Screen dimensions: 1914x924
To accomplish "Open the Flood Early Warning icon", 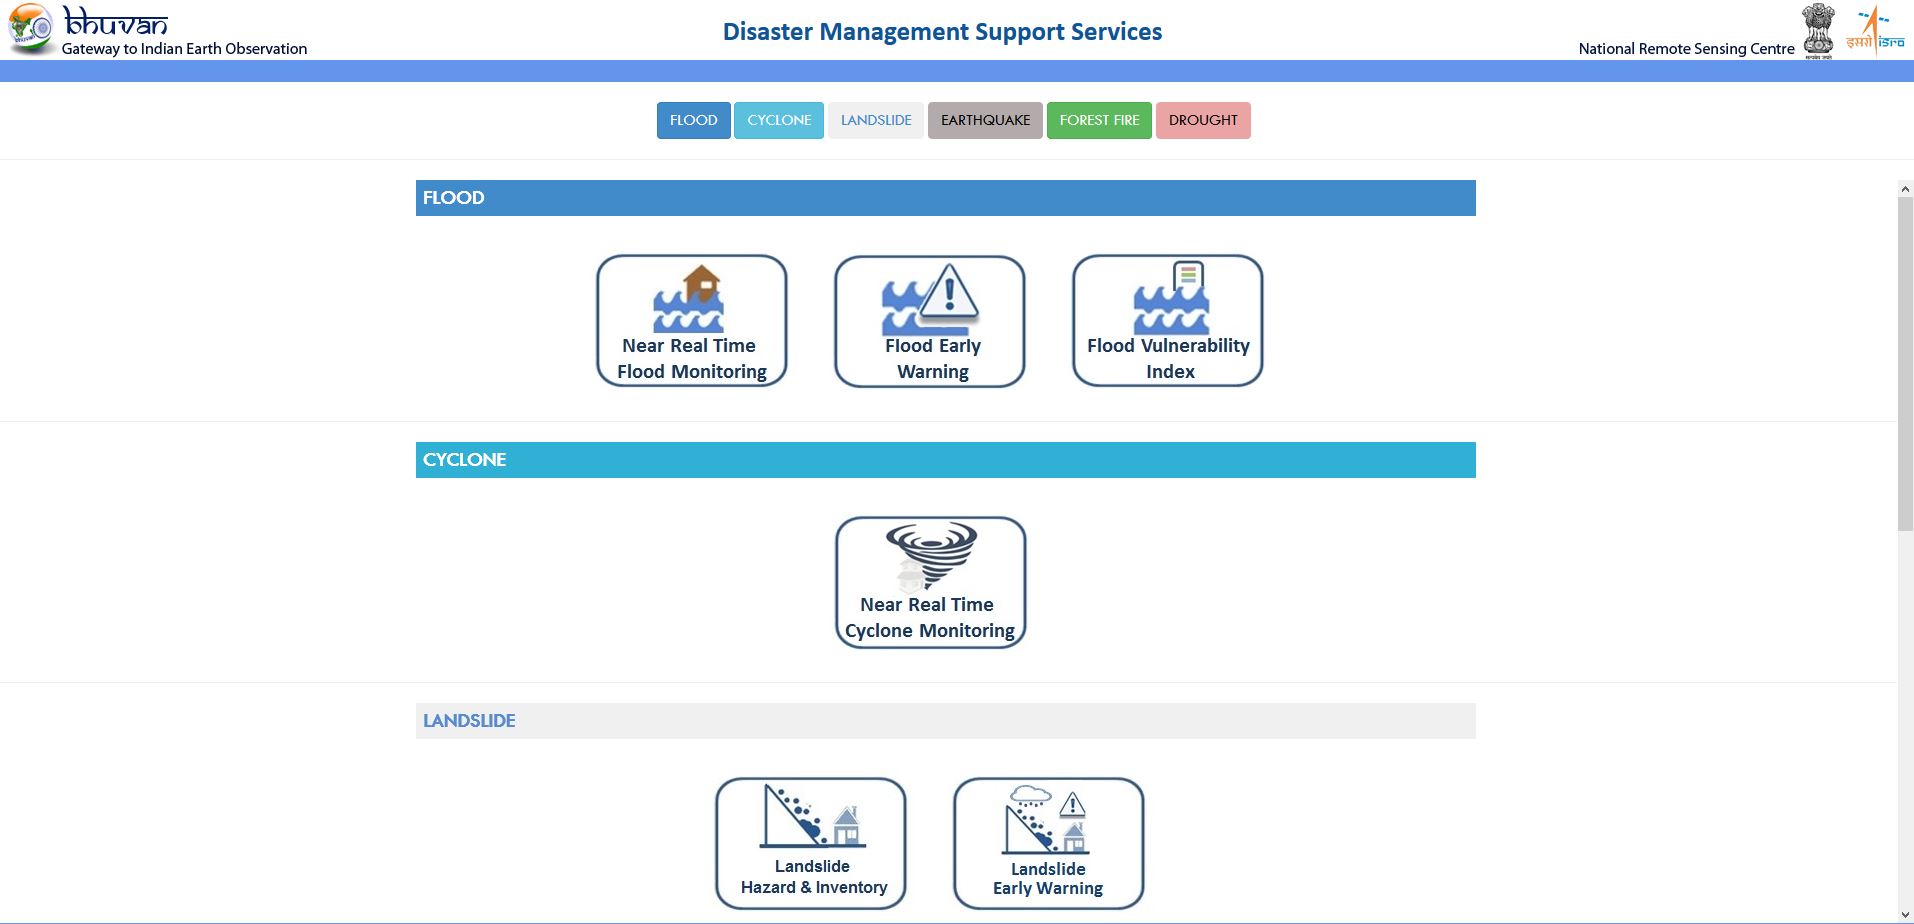I will click(929, 320).
